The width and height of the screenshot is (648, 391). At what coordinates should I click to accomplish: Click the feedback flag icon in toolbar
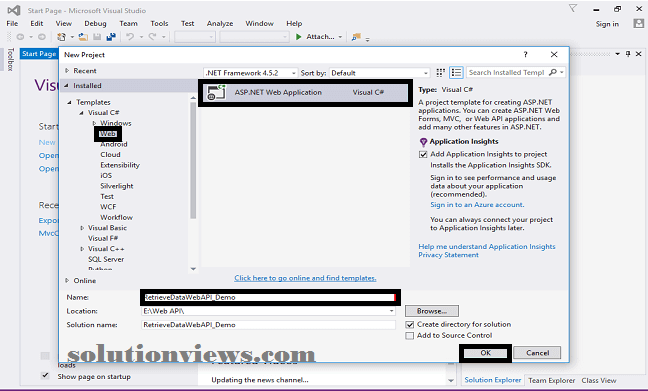click(x=356, y=37)
